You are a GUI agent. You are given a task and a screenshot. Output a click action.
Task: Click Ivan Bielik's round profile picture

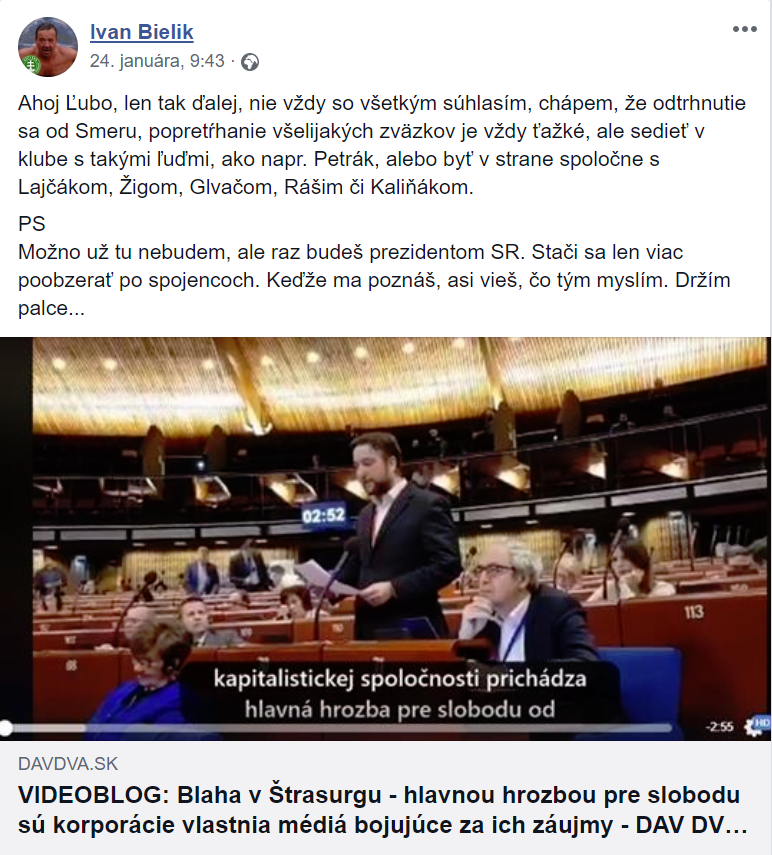coord(48,47)
